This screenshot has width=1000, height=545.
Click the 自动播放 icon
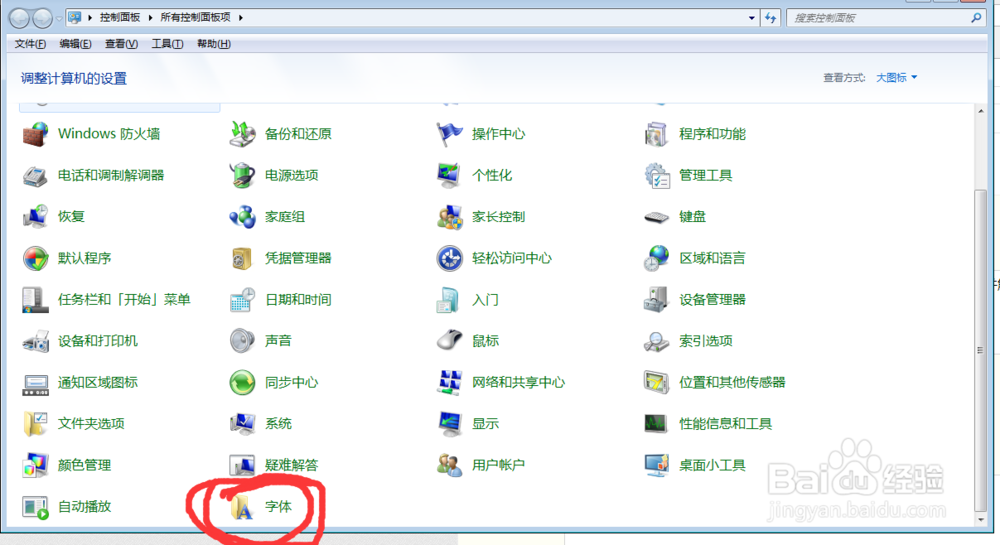tap(36, 507)
